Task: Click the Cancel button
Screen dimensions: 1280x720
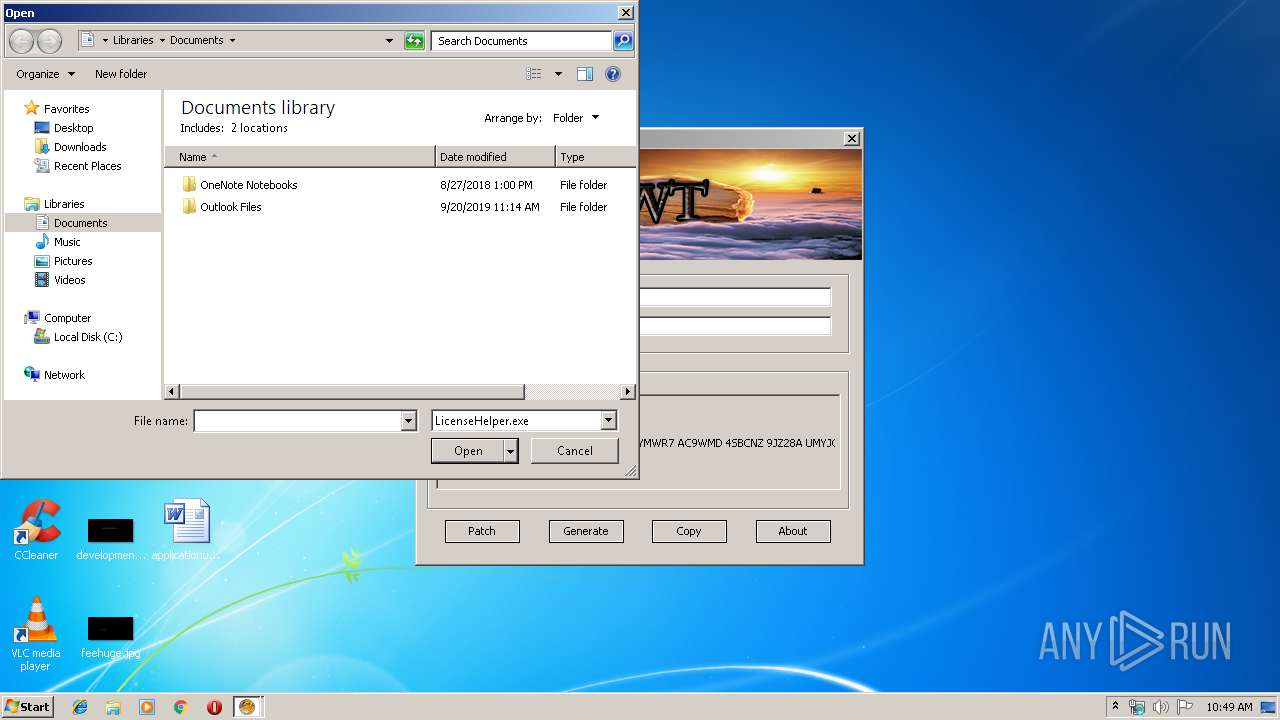Action: [574, 451]
